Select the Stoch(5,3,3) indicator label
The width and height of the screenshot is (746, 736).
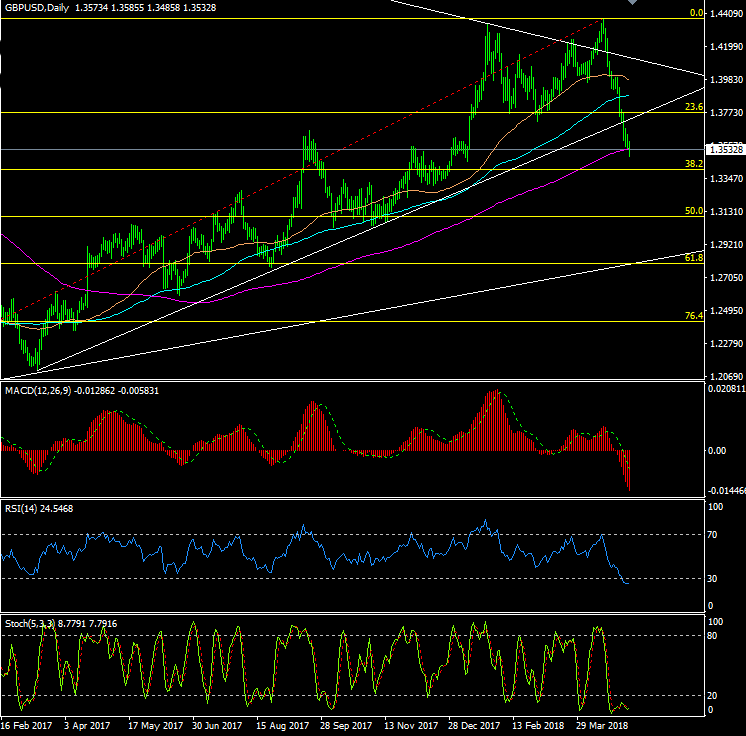pos(28,622)
